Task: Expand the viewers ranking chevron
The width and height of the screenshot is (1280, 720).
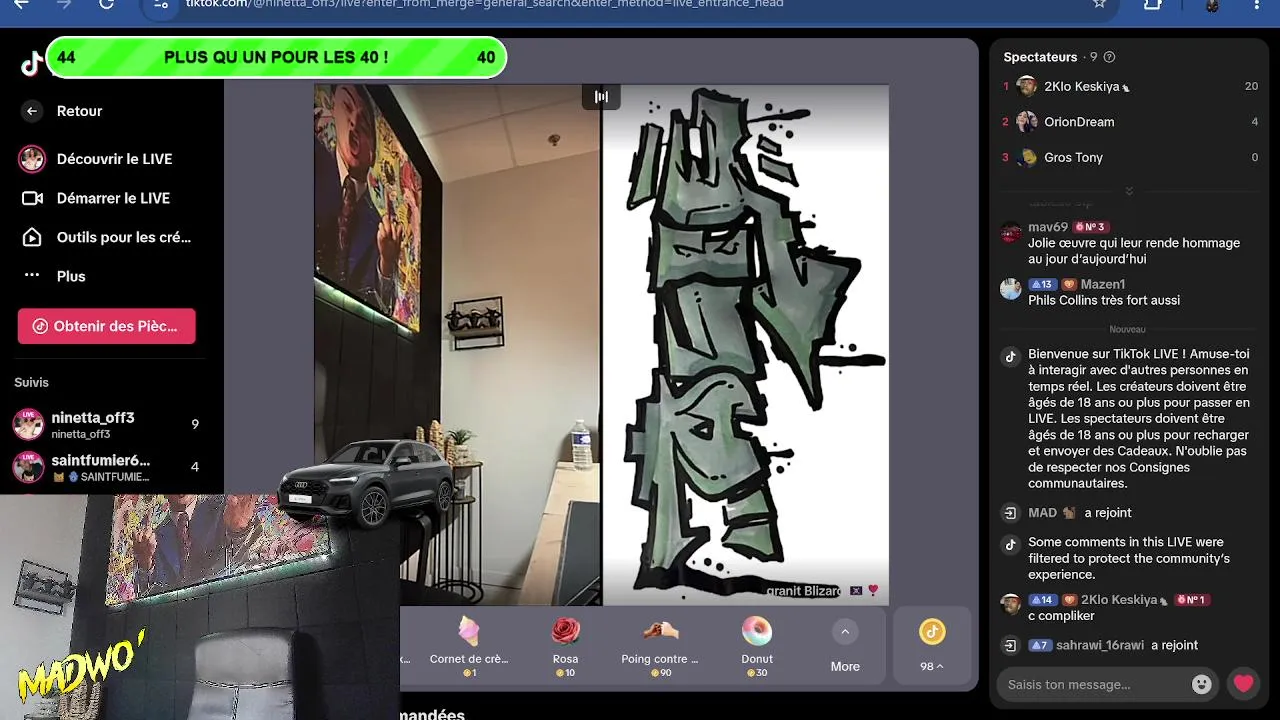Action: [1129, 190]
